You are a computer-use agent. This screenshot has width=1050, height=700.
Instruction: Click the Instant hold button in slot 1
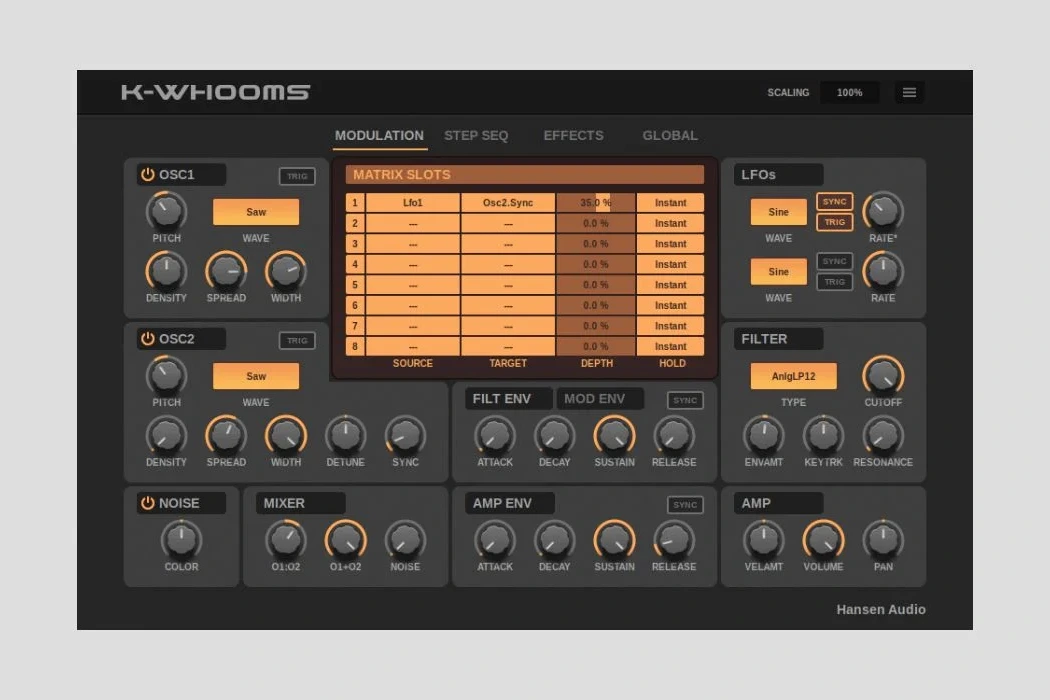tap(670, 203)
